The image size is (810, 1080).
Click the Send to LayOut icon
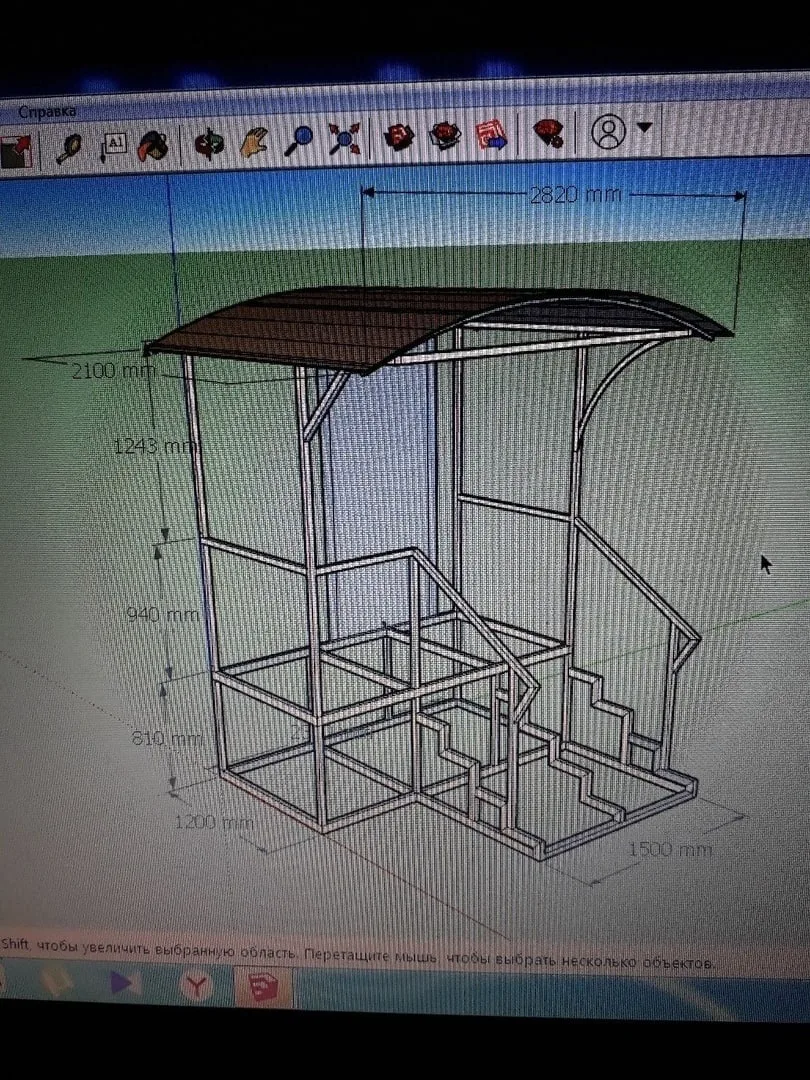(x=492, y=134)
